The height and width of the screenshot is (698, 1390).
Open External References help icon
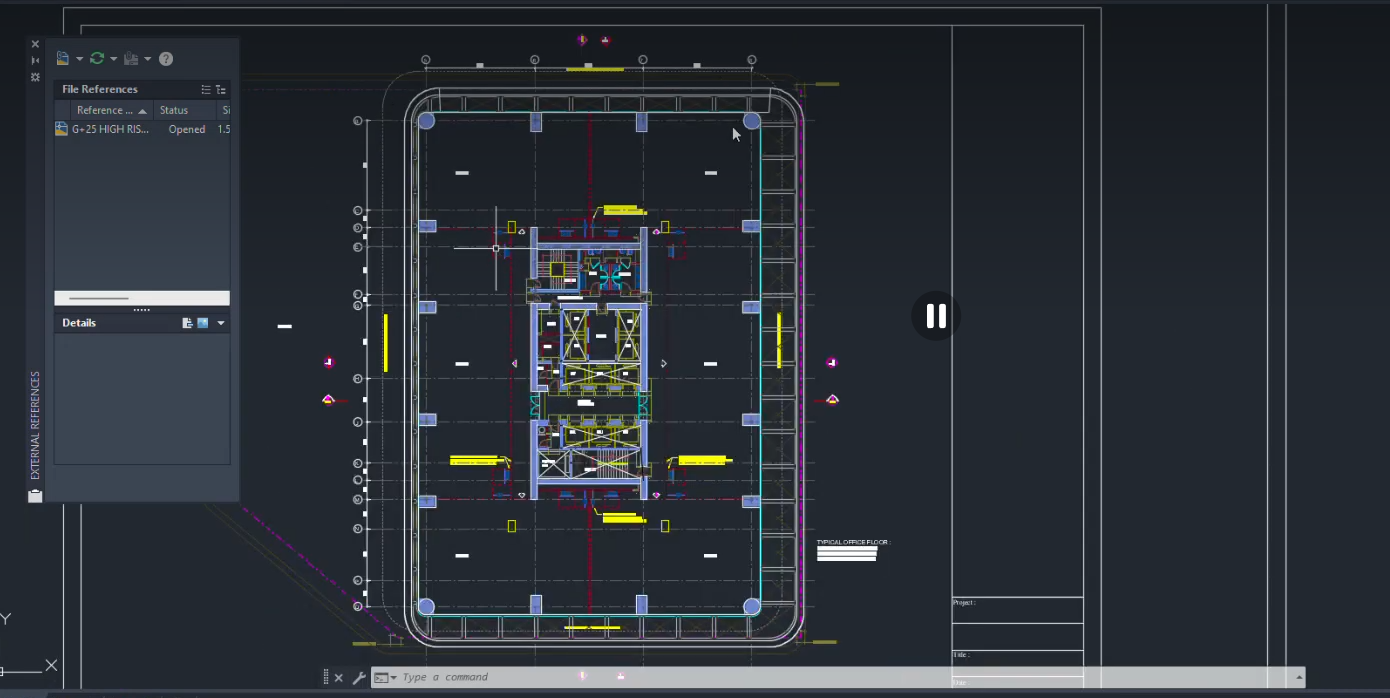[166, 59]
